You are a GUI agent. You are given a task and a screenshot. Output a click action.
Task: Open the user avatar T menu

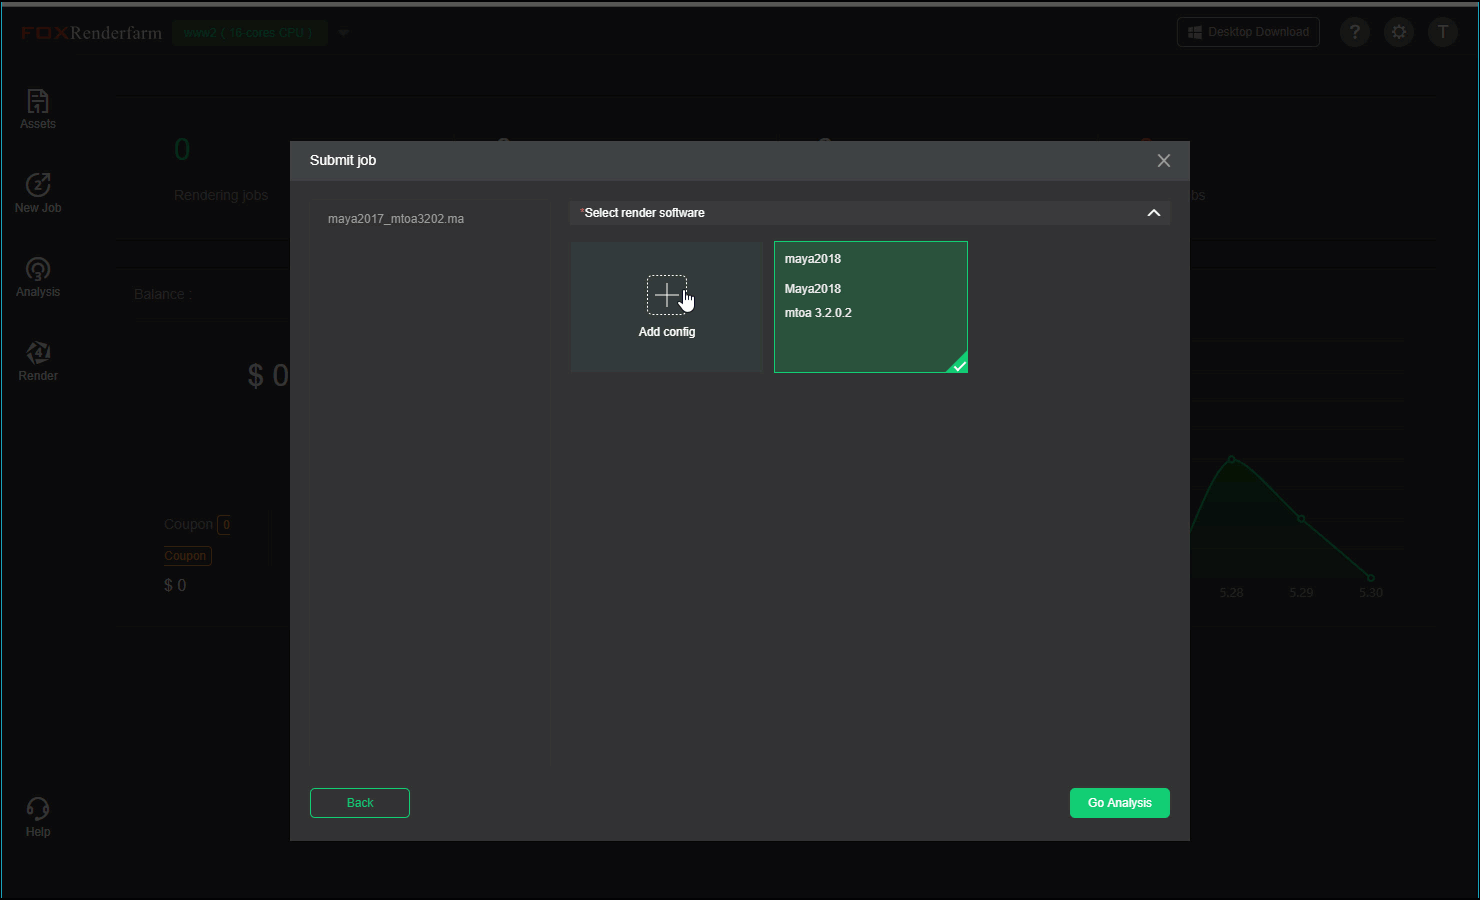(1443, 32)
